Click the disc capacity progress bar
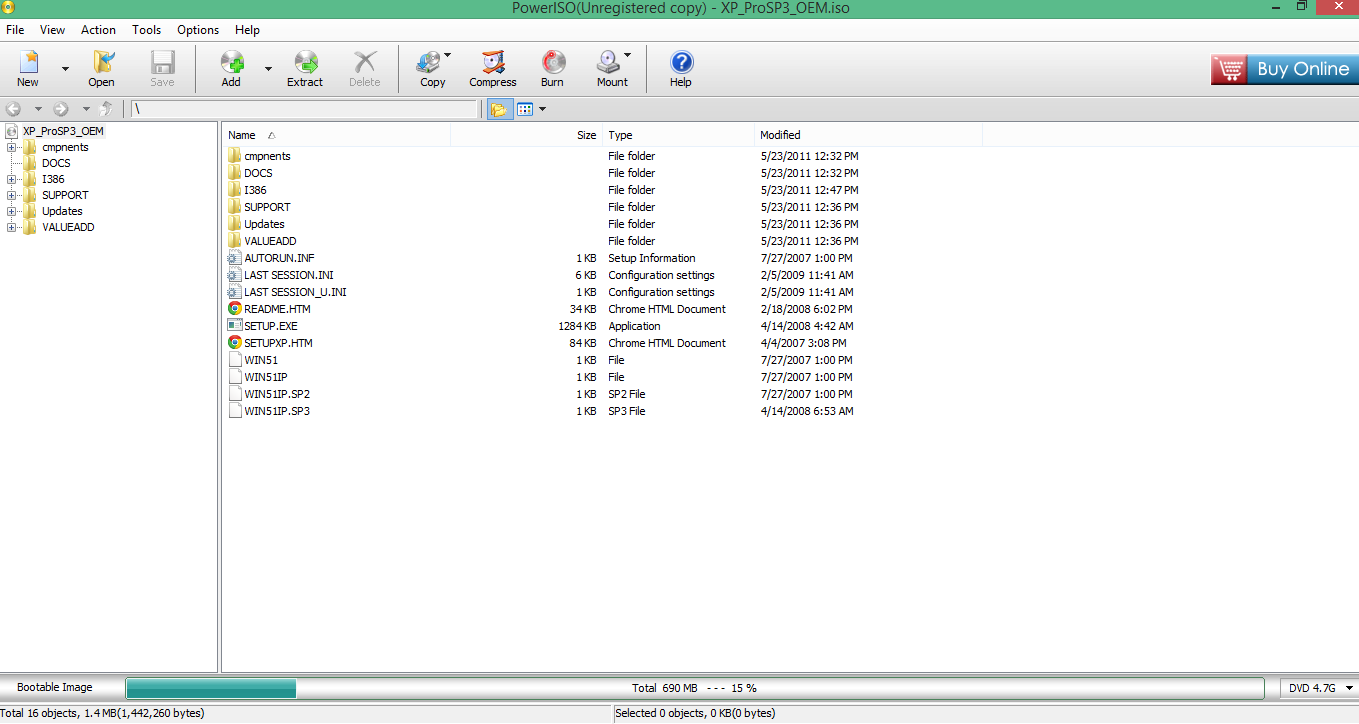Viewport: 1359px width, 724px height. coord(694,688)
